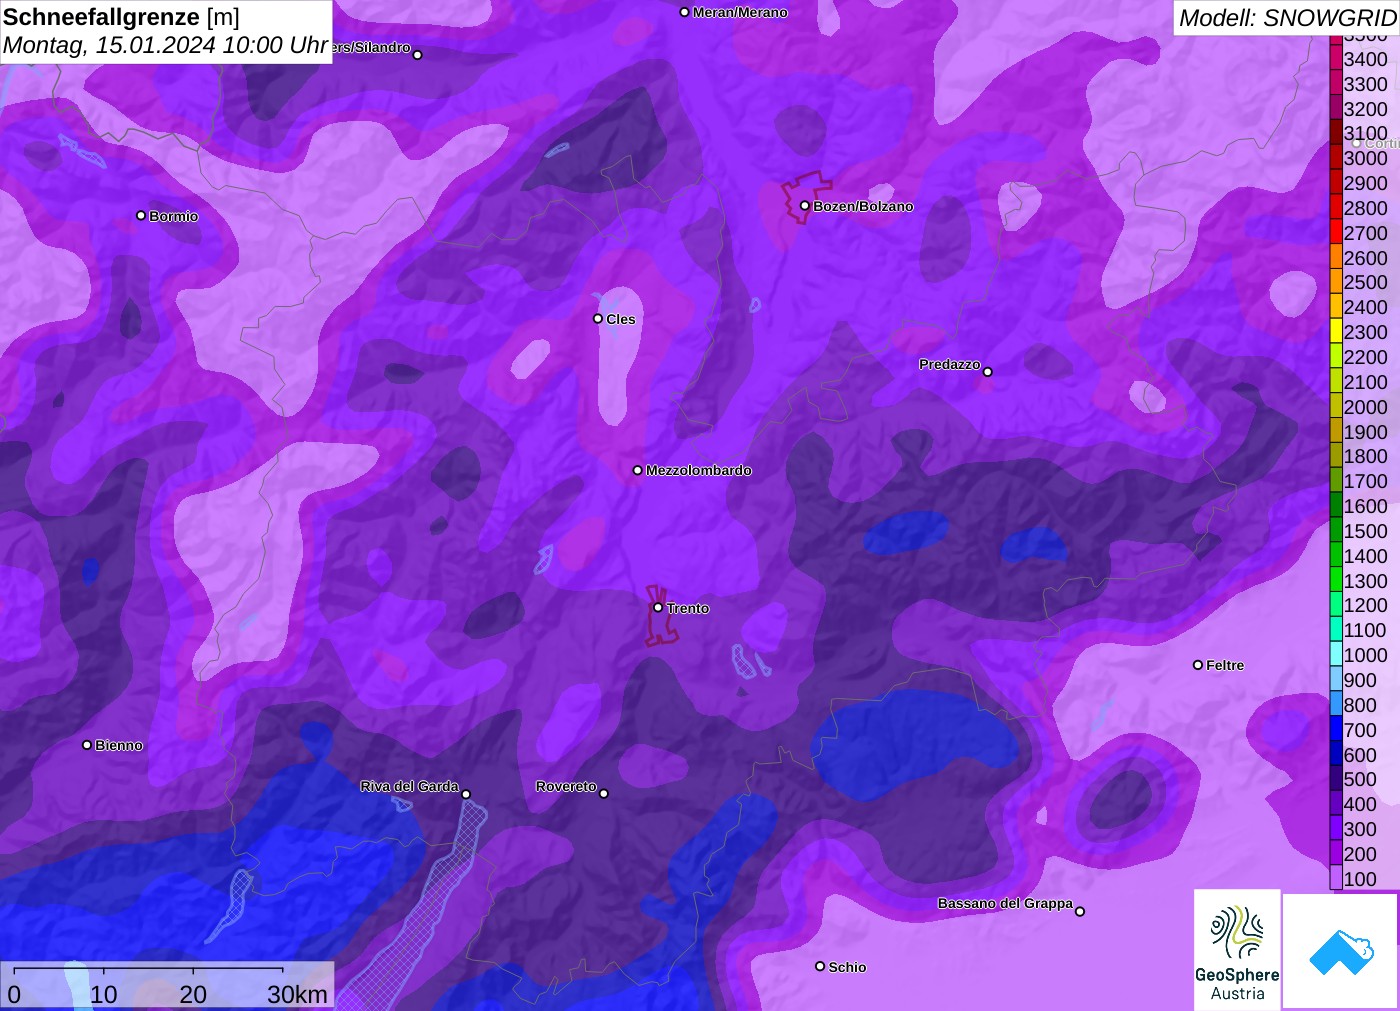
Task: Click legend value 1500
Action: [x=1365, y=531]
